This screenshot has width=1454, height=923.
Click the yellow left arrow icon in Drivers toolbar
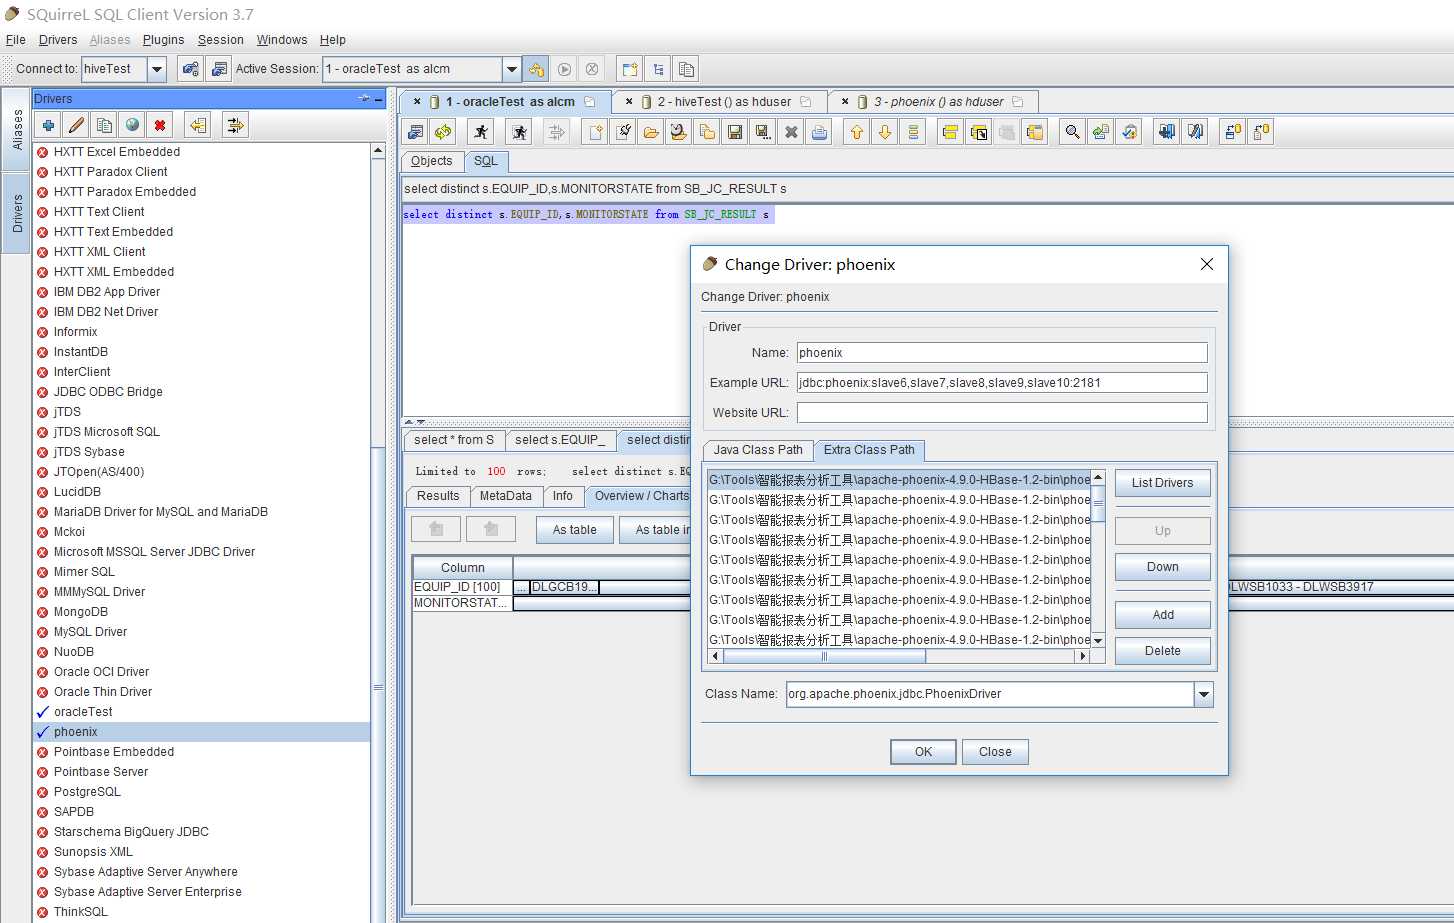(198, 125)
